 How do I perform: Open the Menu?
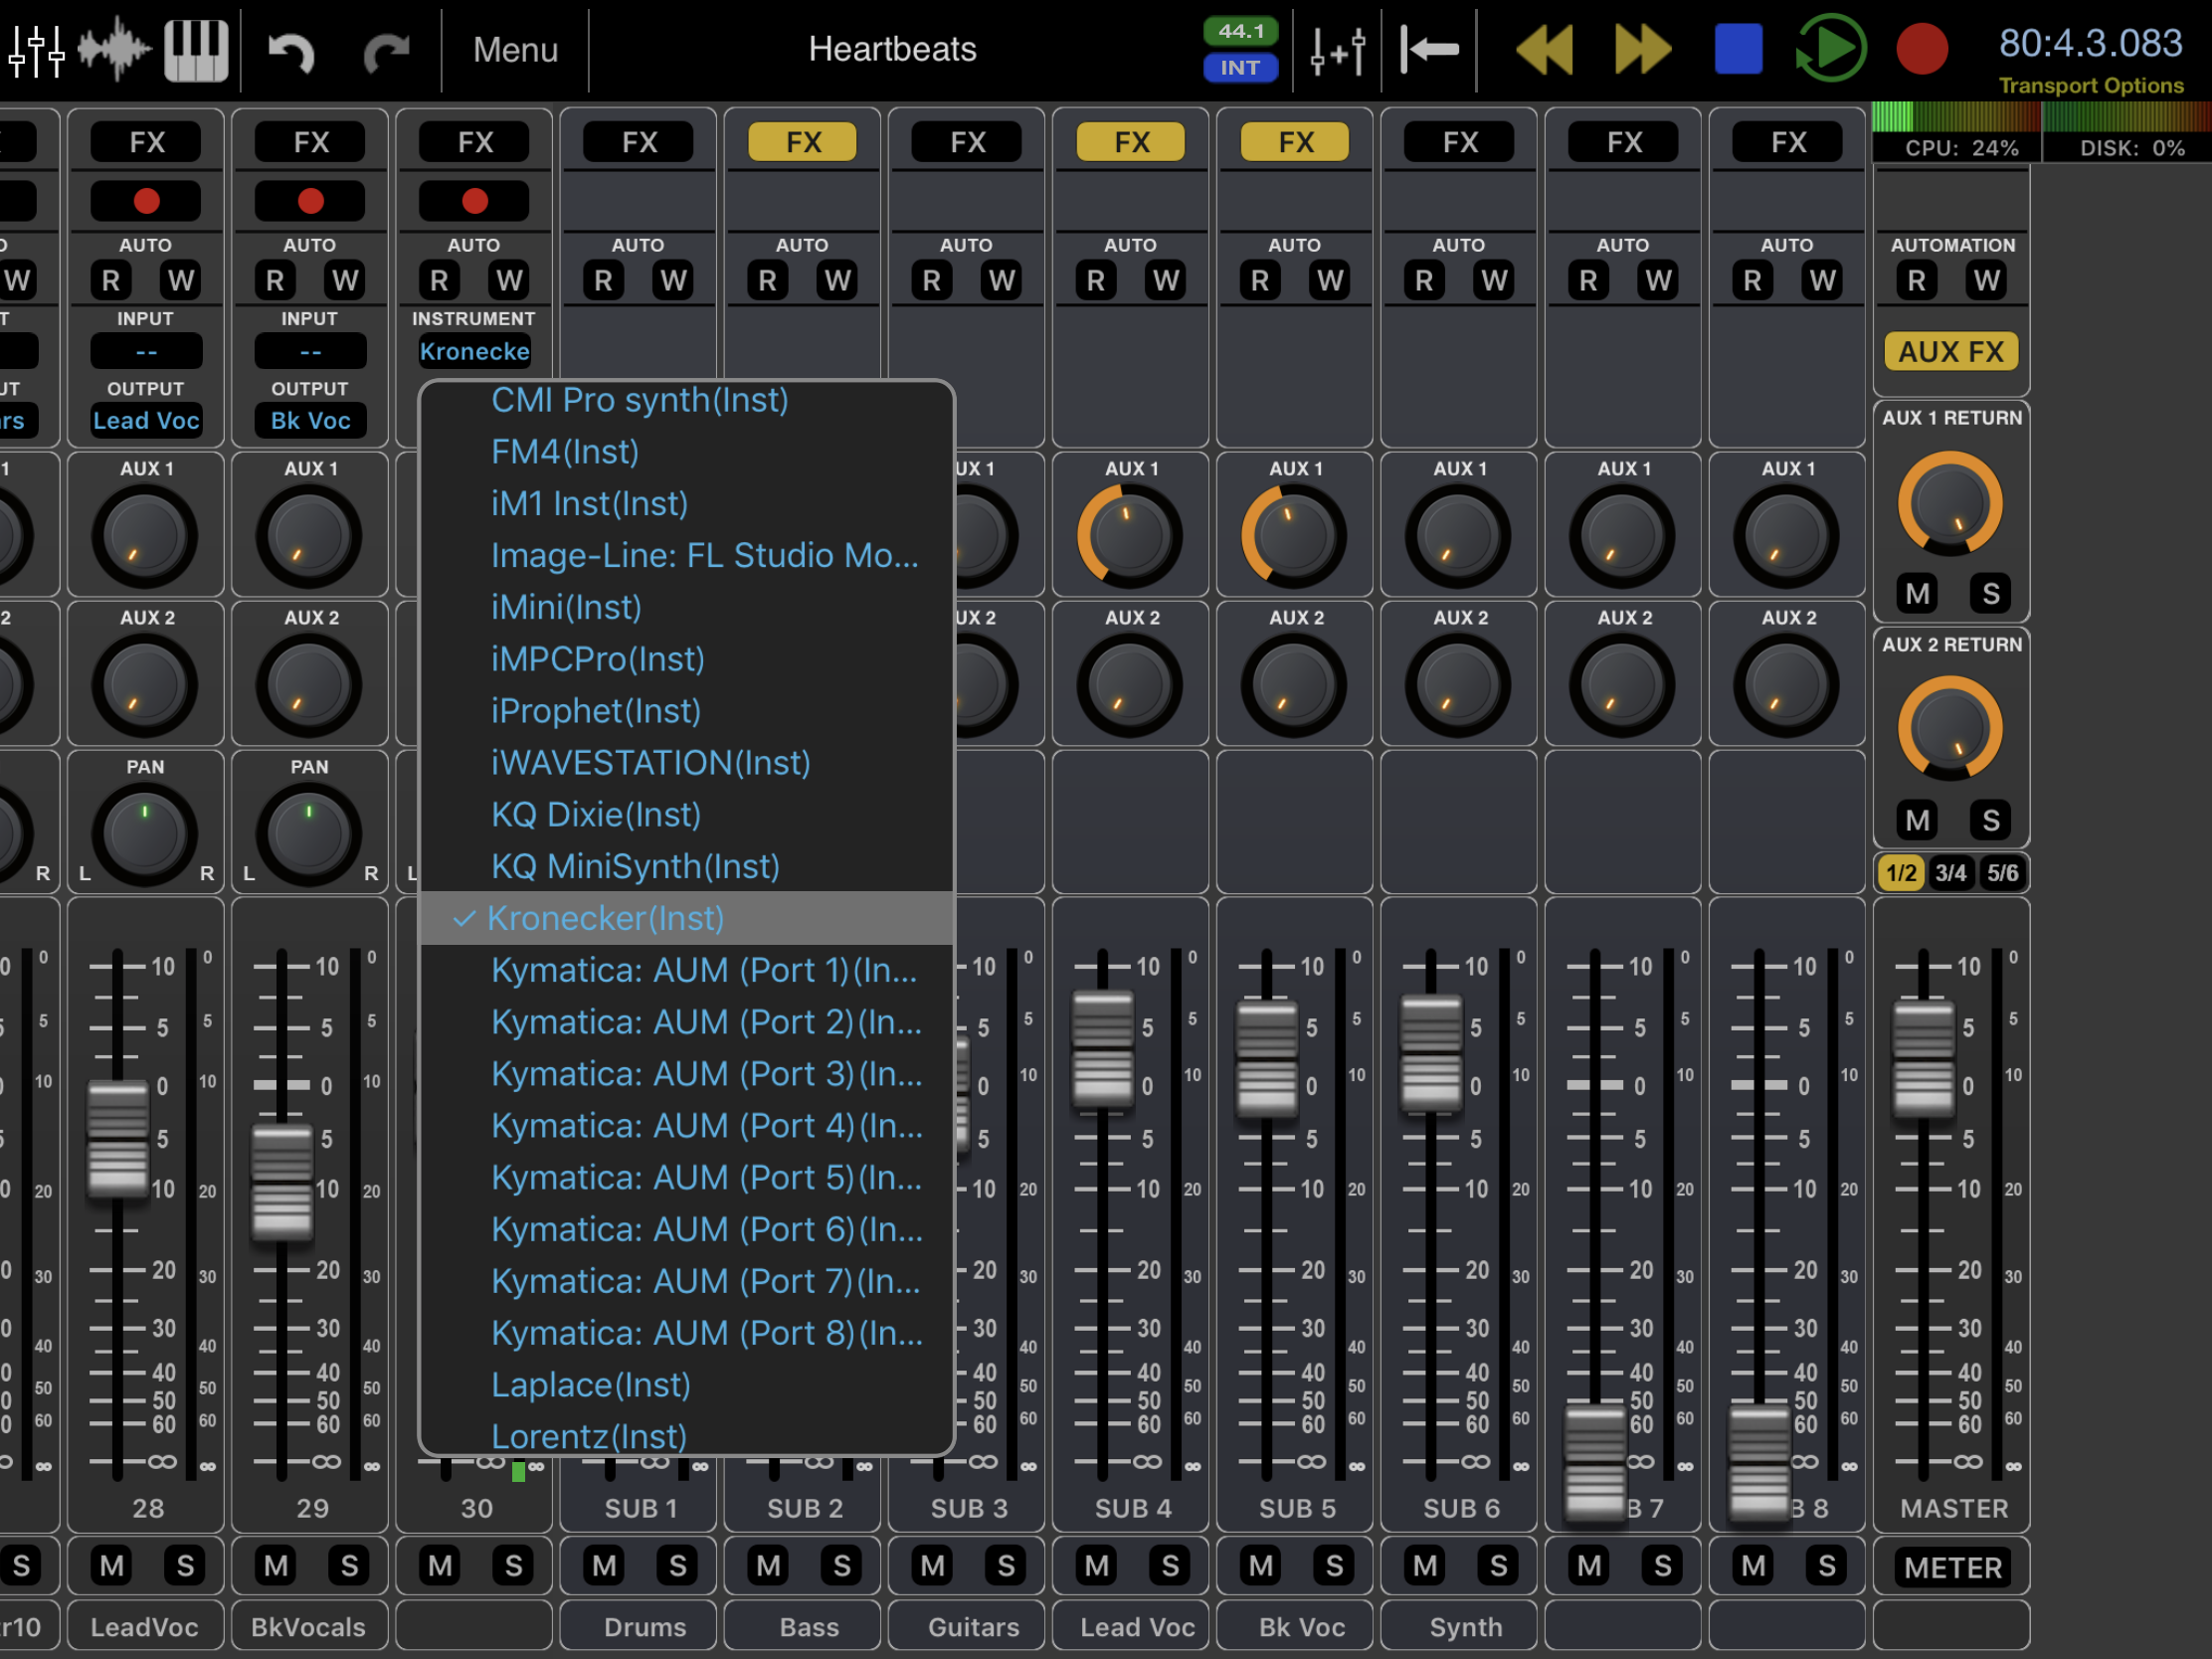[516, 50]
